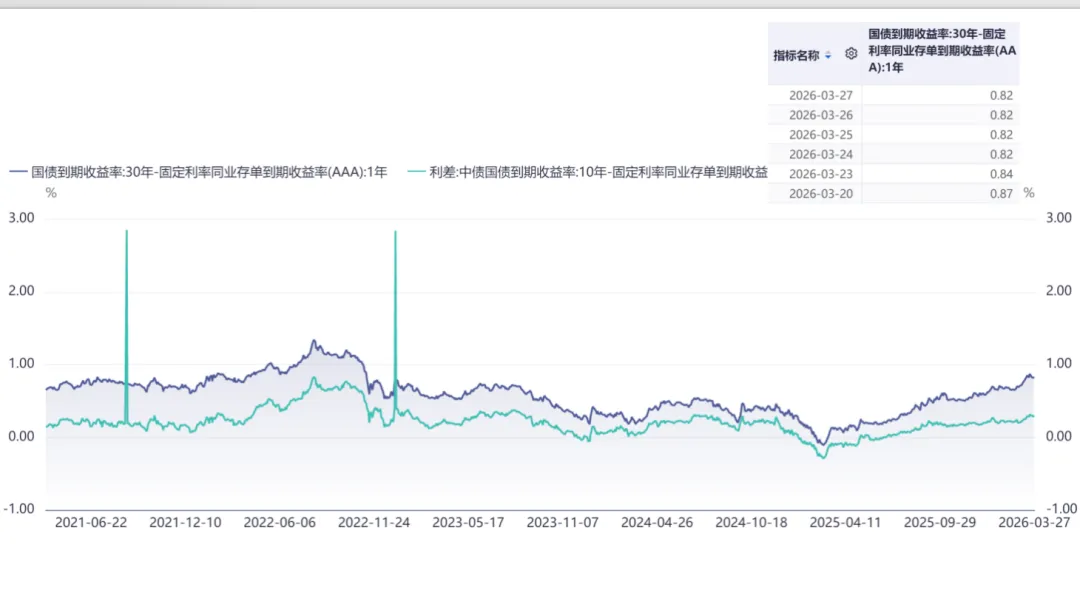Click the 2023-11-07 x-axis label
This screenshot has width=1080, height=590.
[563, 523]
